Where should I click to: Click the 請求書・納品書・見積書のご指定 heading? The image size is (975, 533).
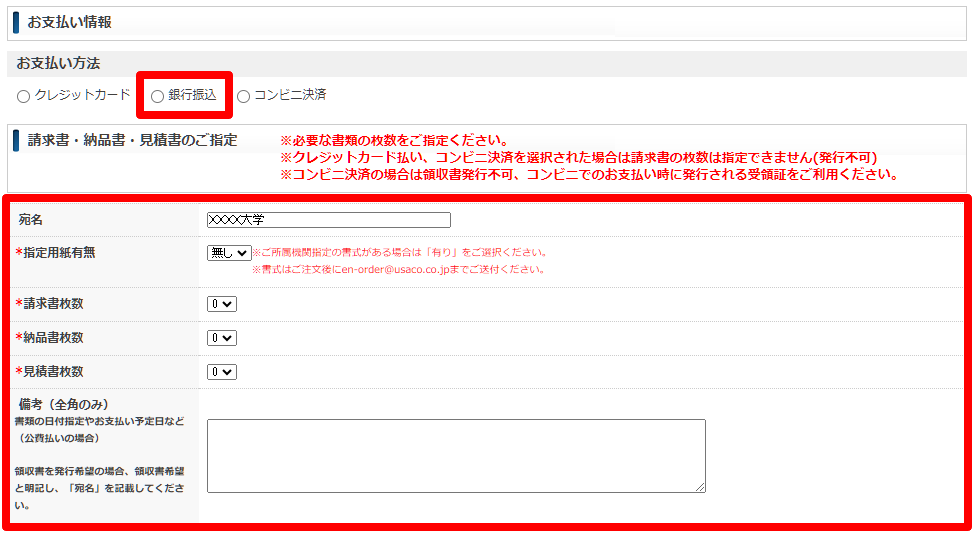coord(132,140)
